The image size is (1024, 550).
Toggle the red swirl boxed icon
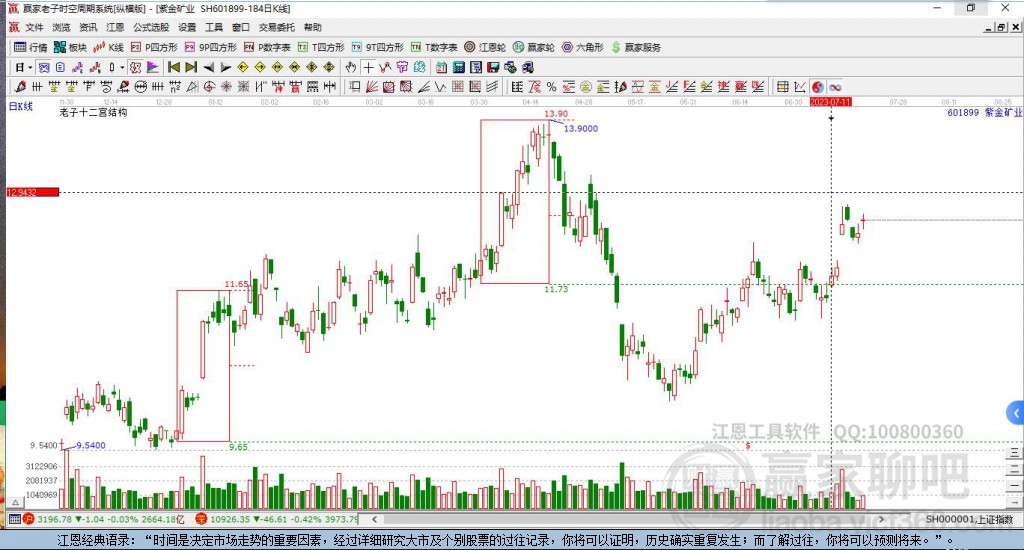coord(135,67)
